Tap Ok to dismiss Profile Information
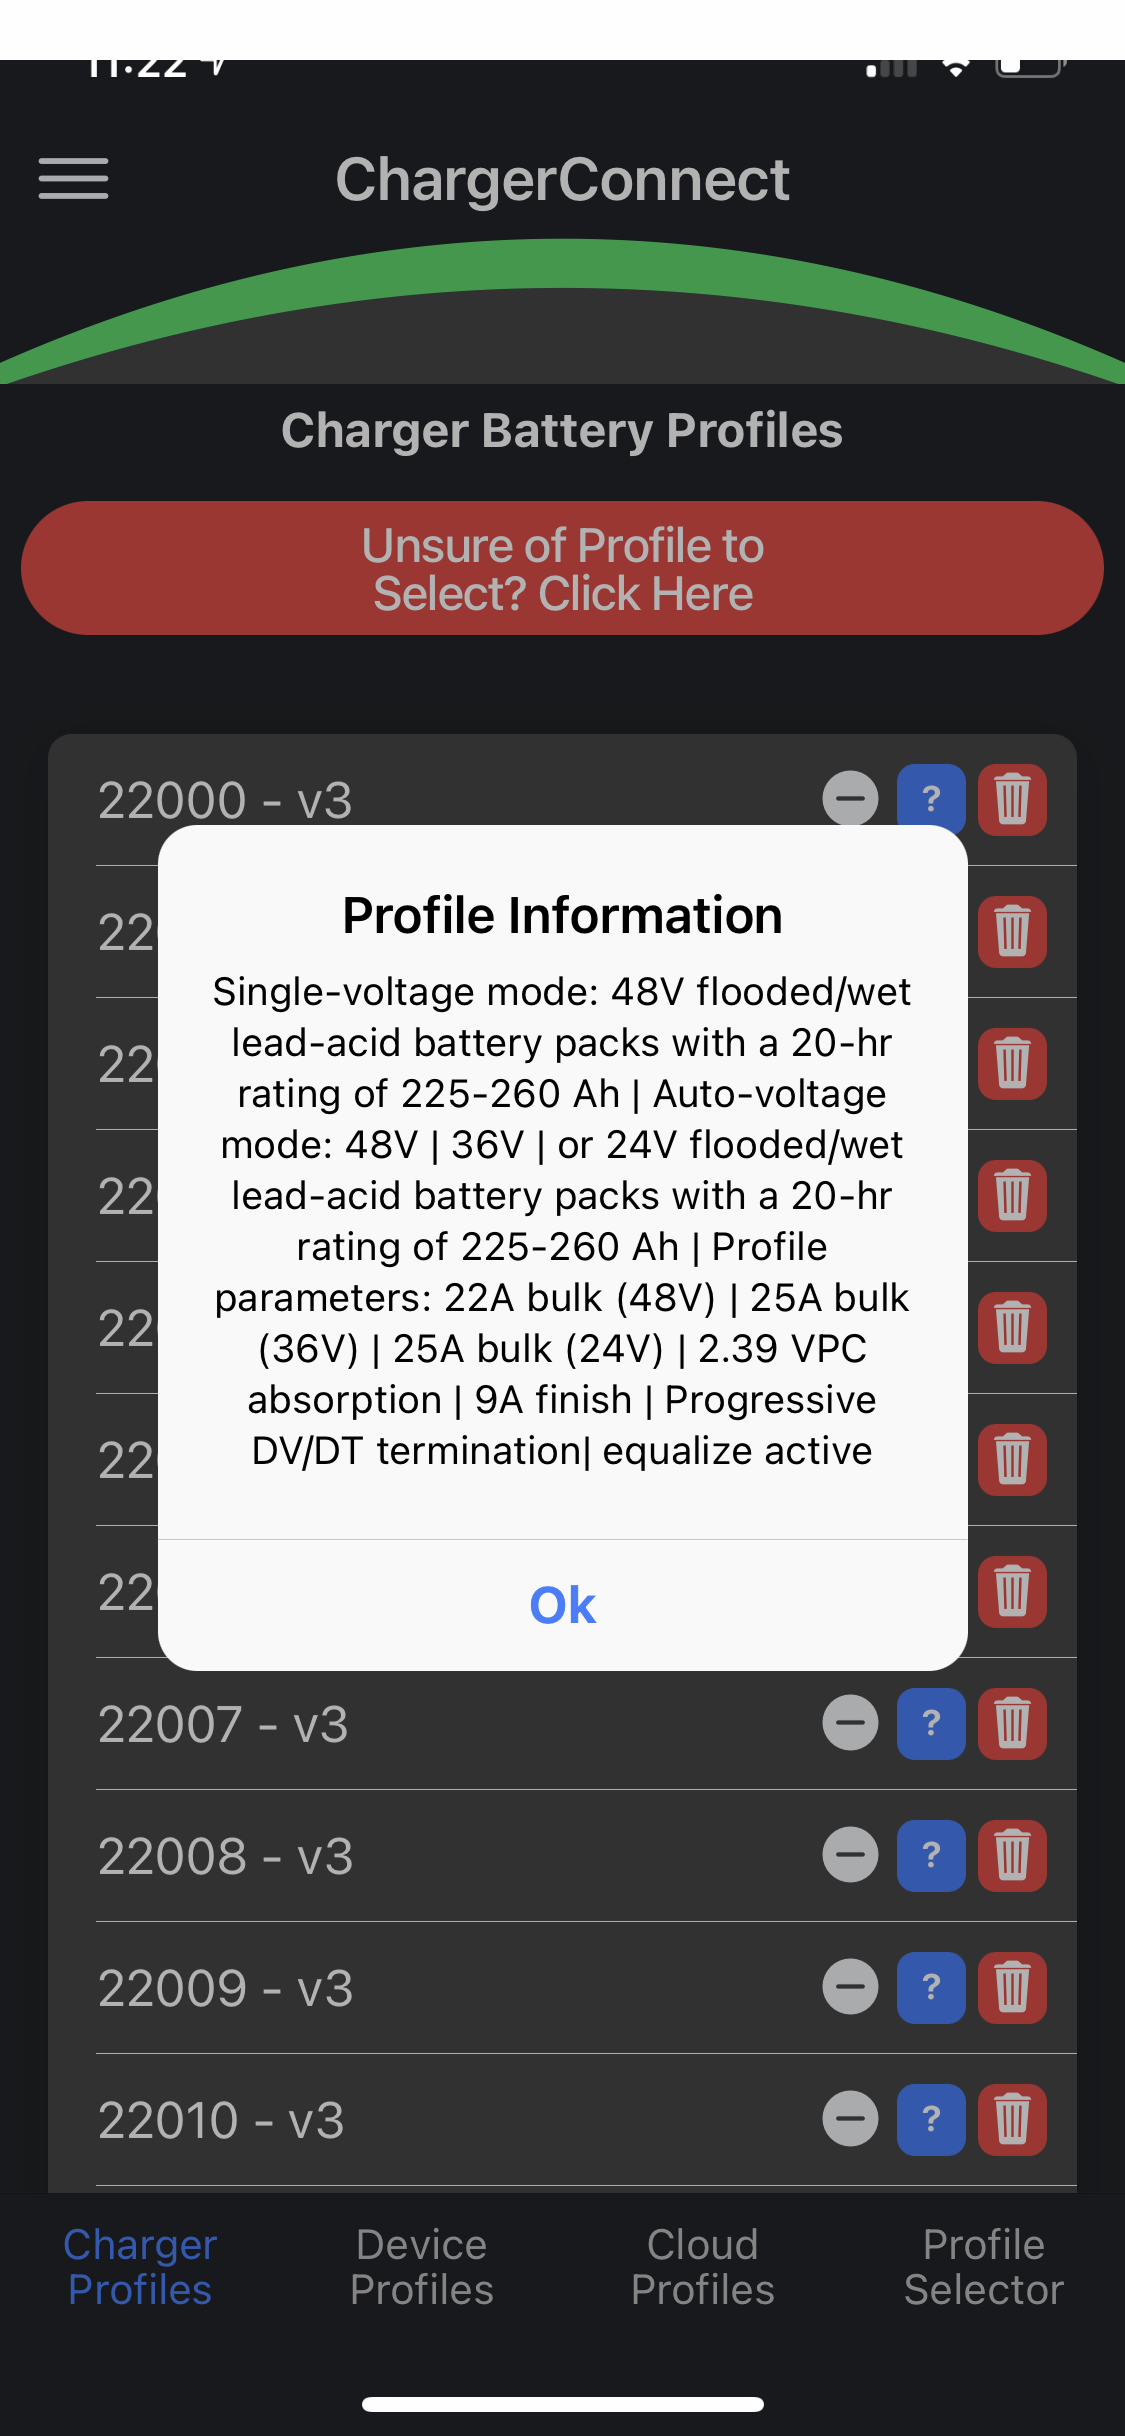 (562, 1605)
